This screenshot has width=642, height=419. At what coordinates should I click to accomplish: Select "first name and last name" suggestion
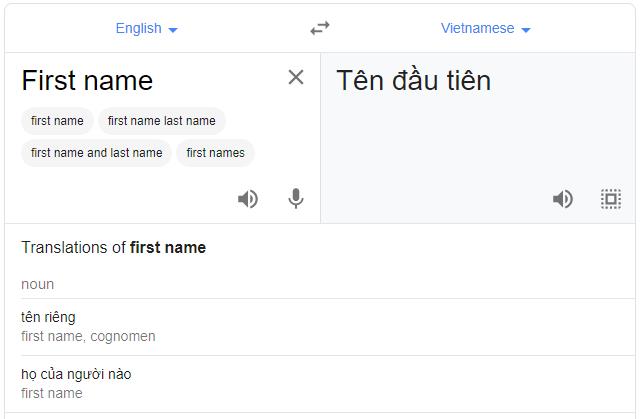[97, 153]
